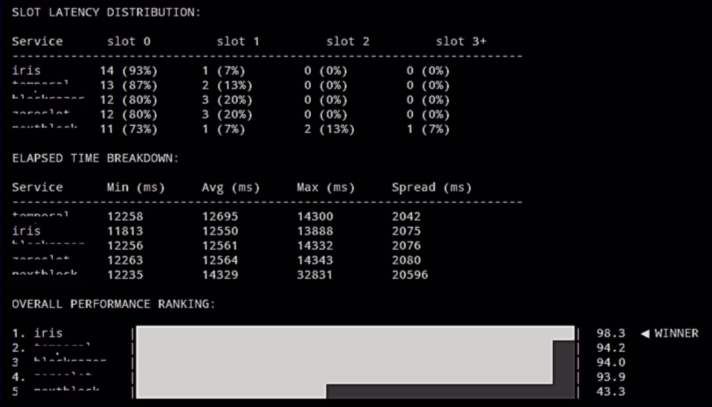Click the 'slot 2' column header
Viewport: 712px width, 407px height.
[348, 41]
